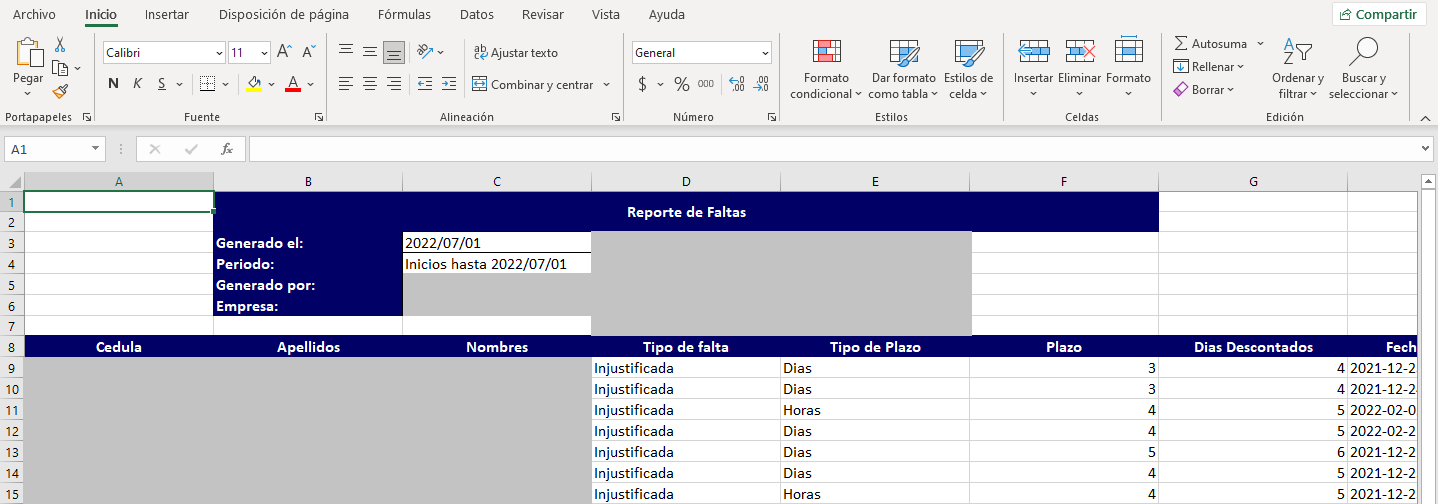Switch to the Archivo tab
This screenshot has height=504, width=1438.
(x=34, y=15)
